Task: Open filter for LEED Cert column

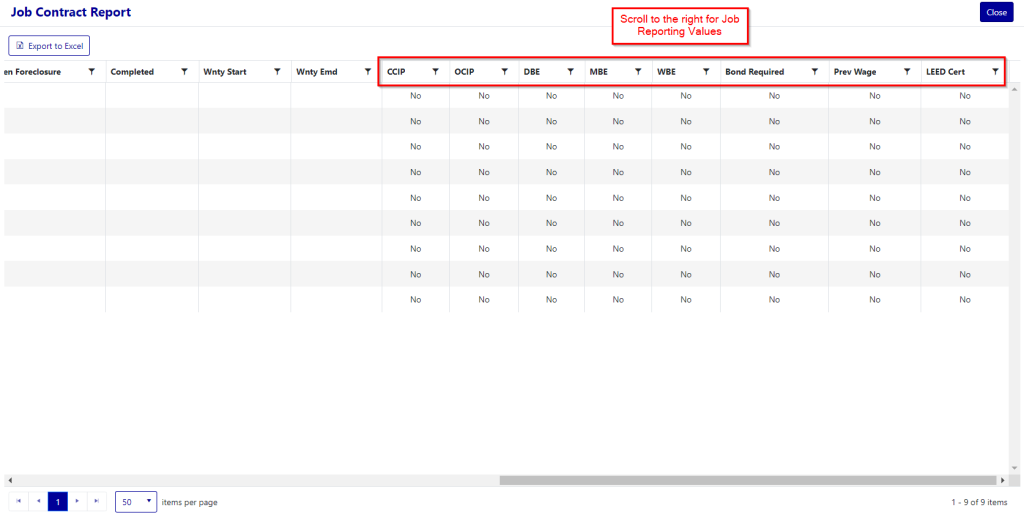Action: (995, 72)
